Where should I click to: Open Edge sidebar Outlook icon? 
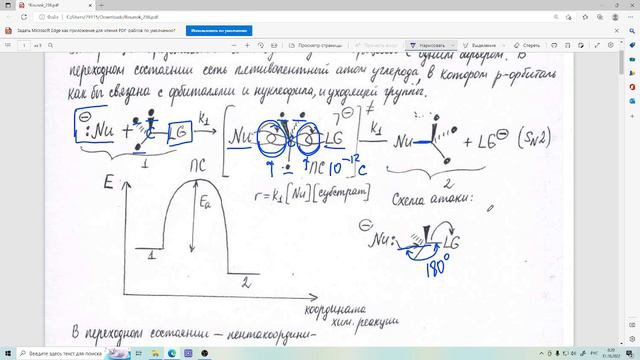tap(632, 101)
